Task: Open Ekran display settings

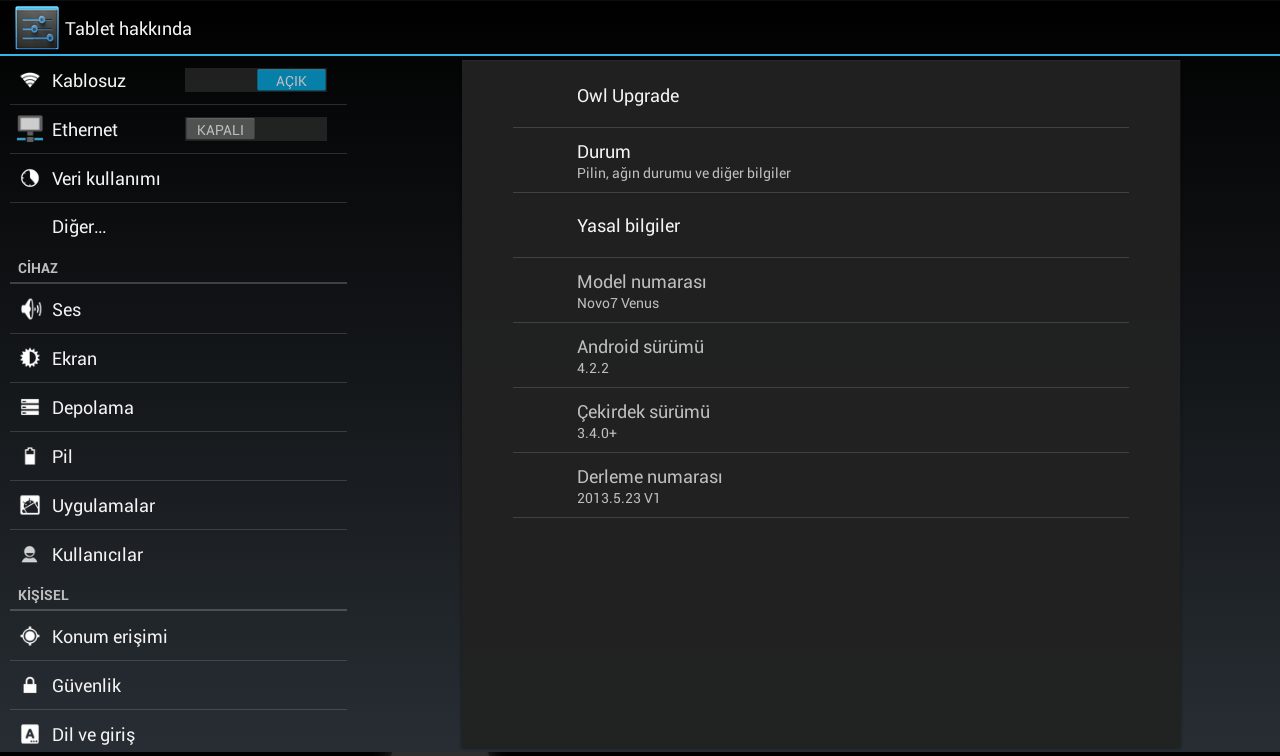Action: (x=178, y=358)
